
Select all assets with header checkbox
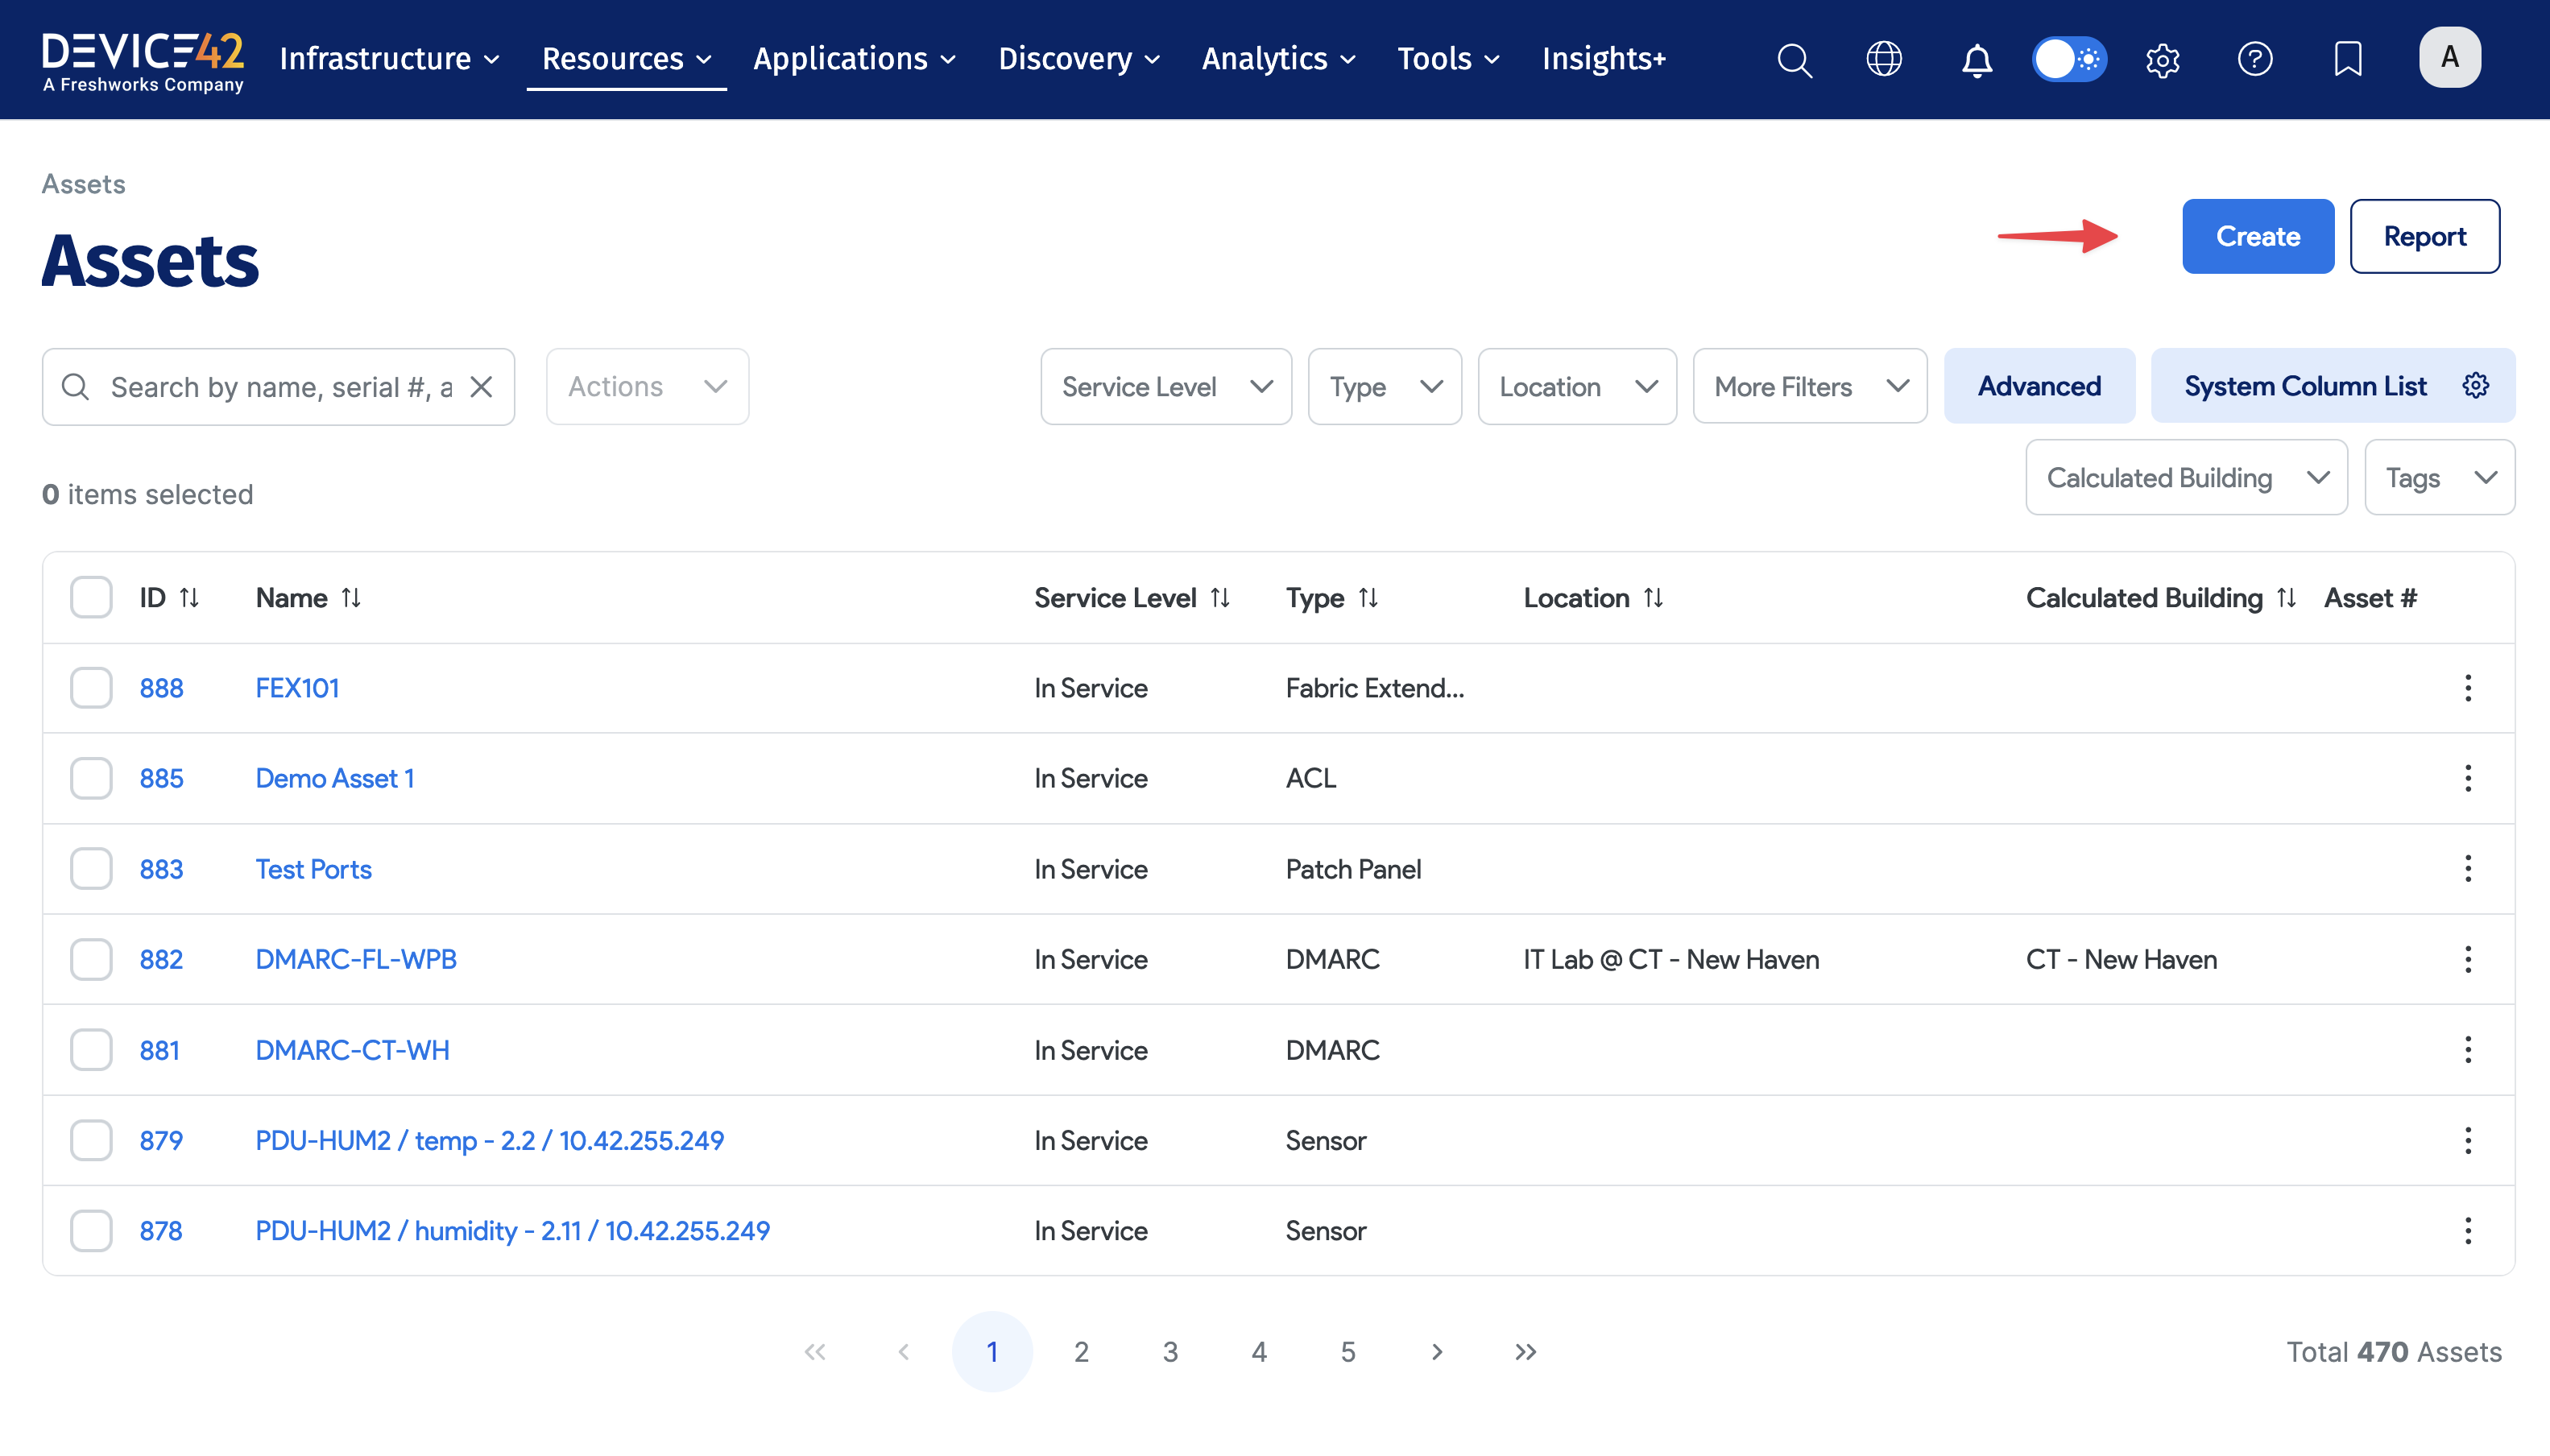pos(90,597)
